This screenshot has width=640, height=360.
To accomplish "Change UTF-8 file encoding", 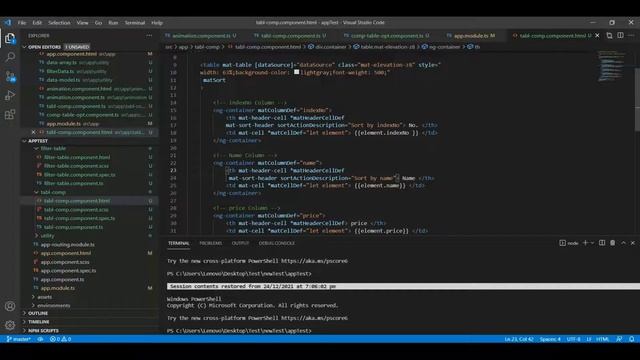I will (573, 339).
